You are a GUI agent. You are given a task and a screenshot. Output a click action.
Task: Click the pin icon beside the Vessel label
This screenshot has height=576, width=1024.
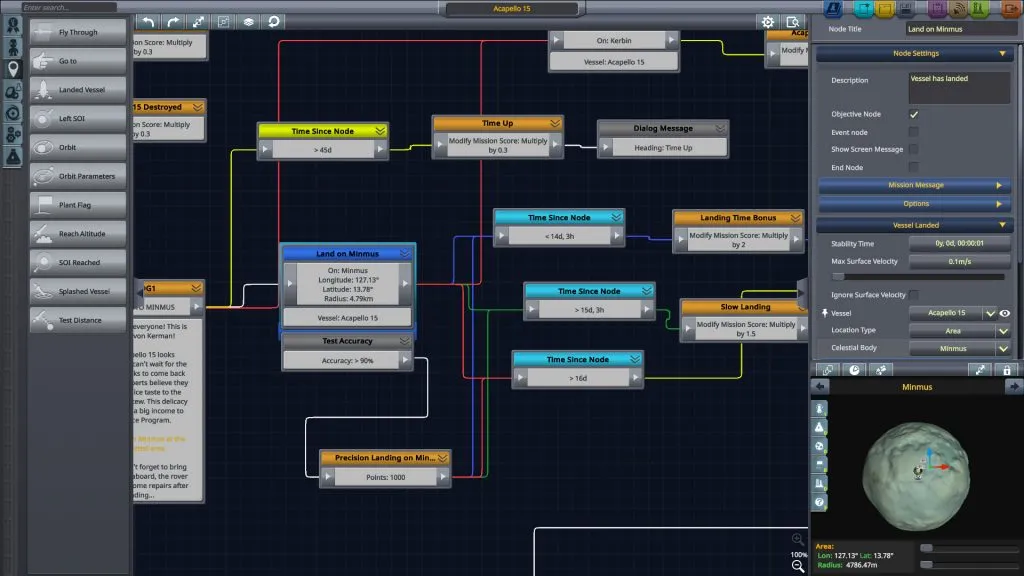(824, 313)
